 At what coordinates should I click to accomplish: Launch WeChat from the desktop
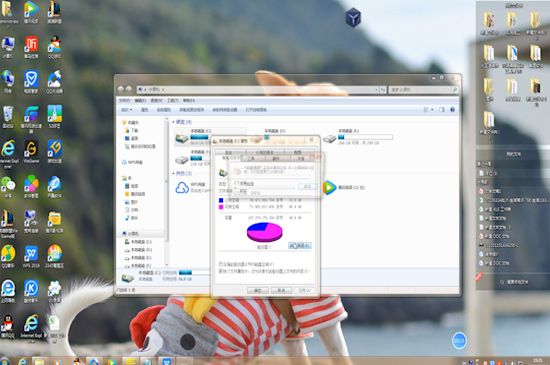8,187
